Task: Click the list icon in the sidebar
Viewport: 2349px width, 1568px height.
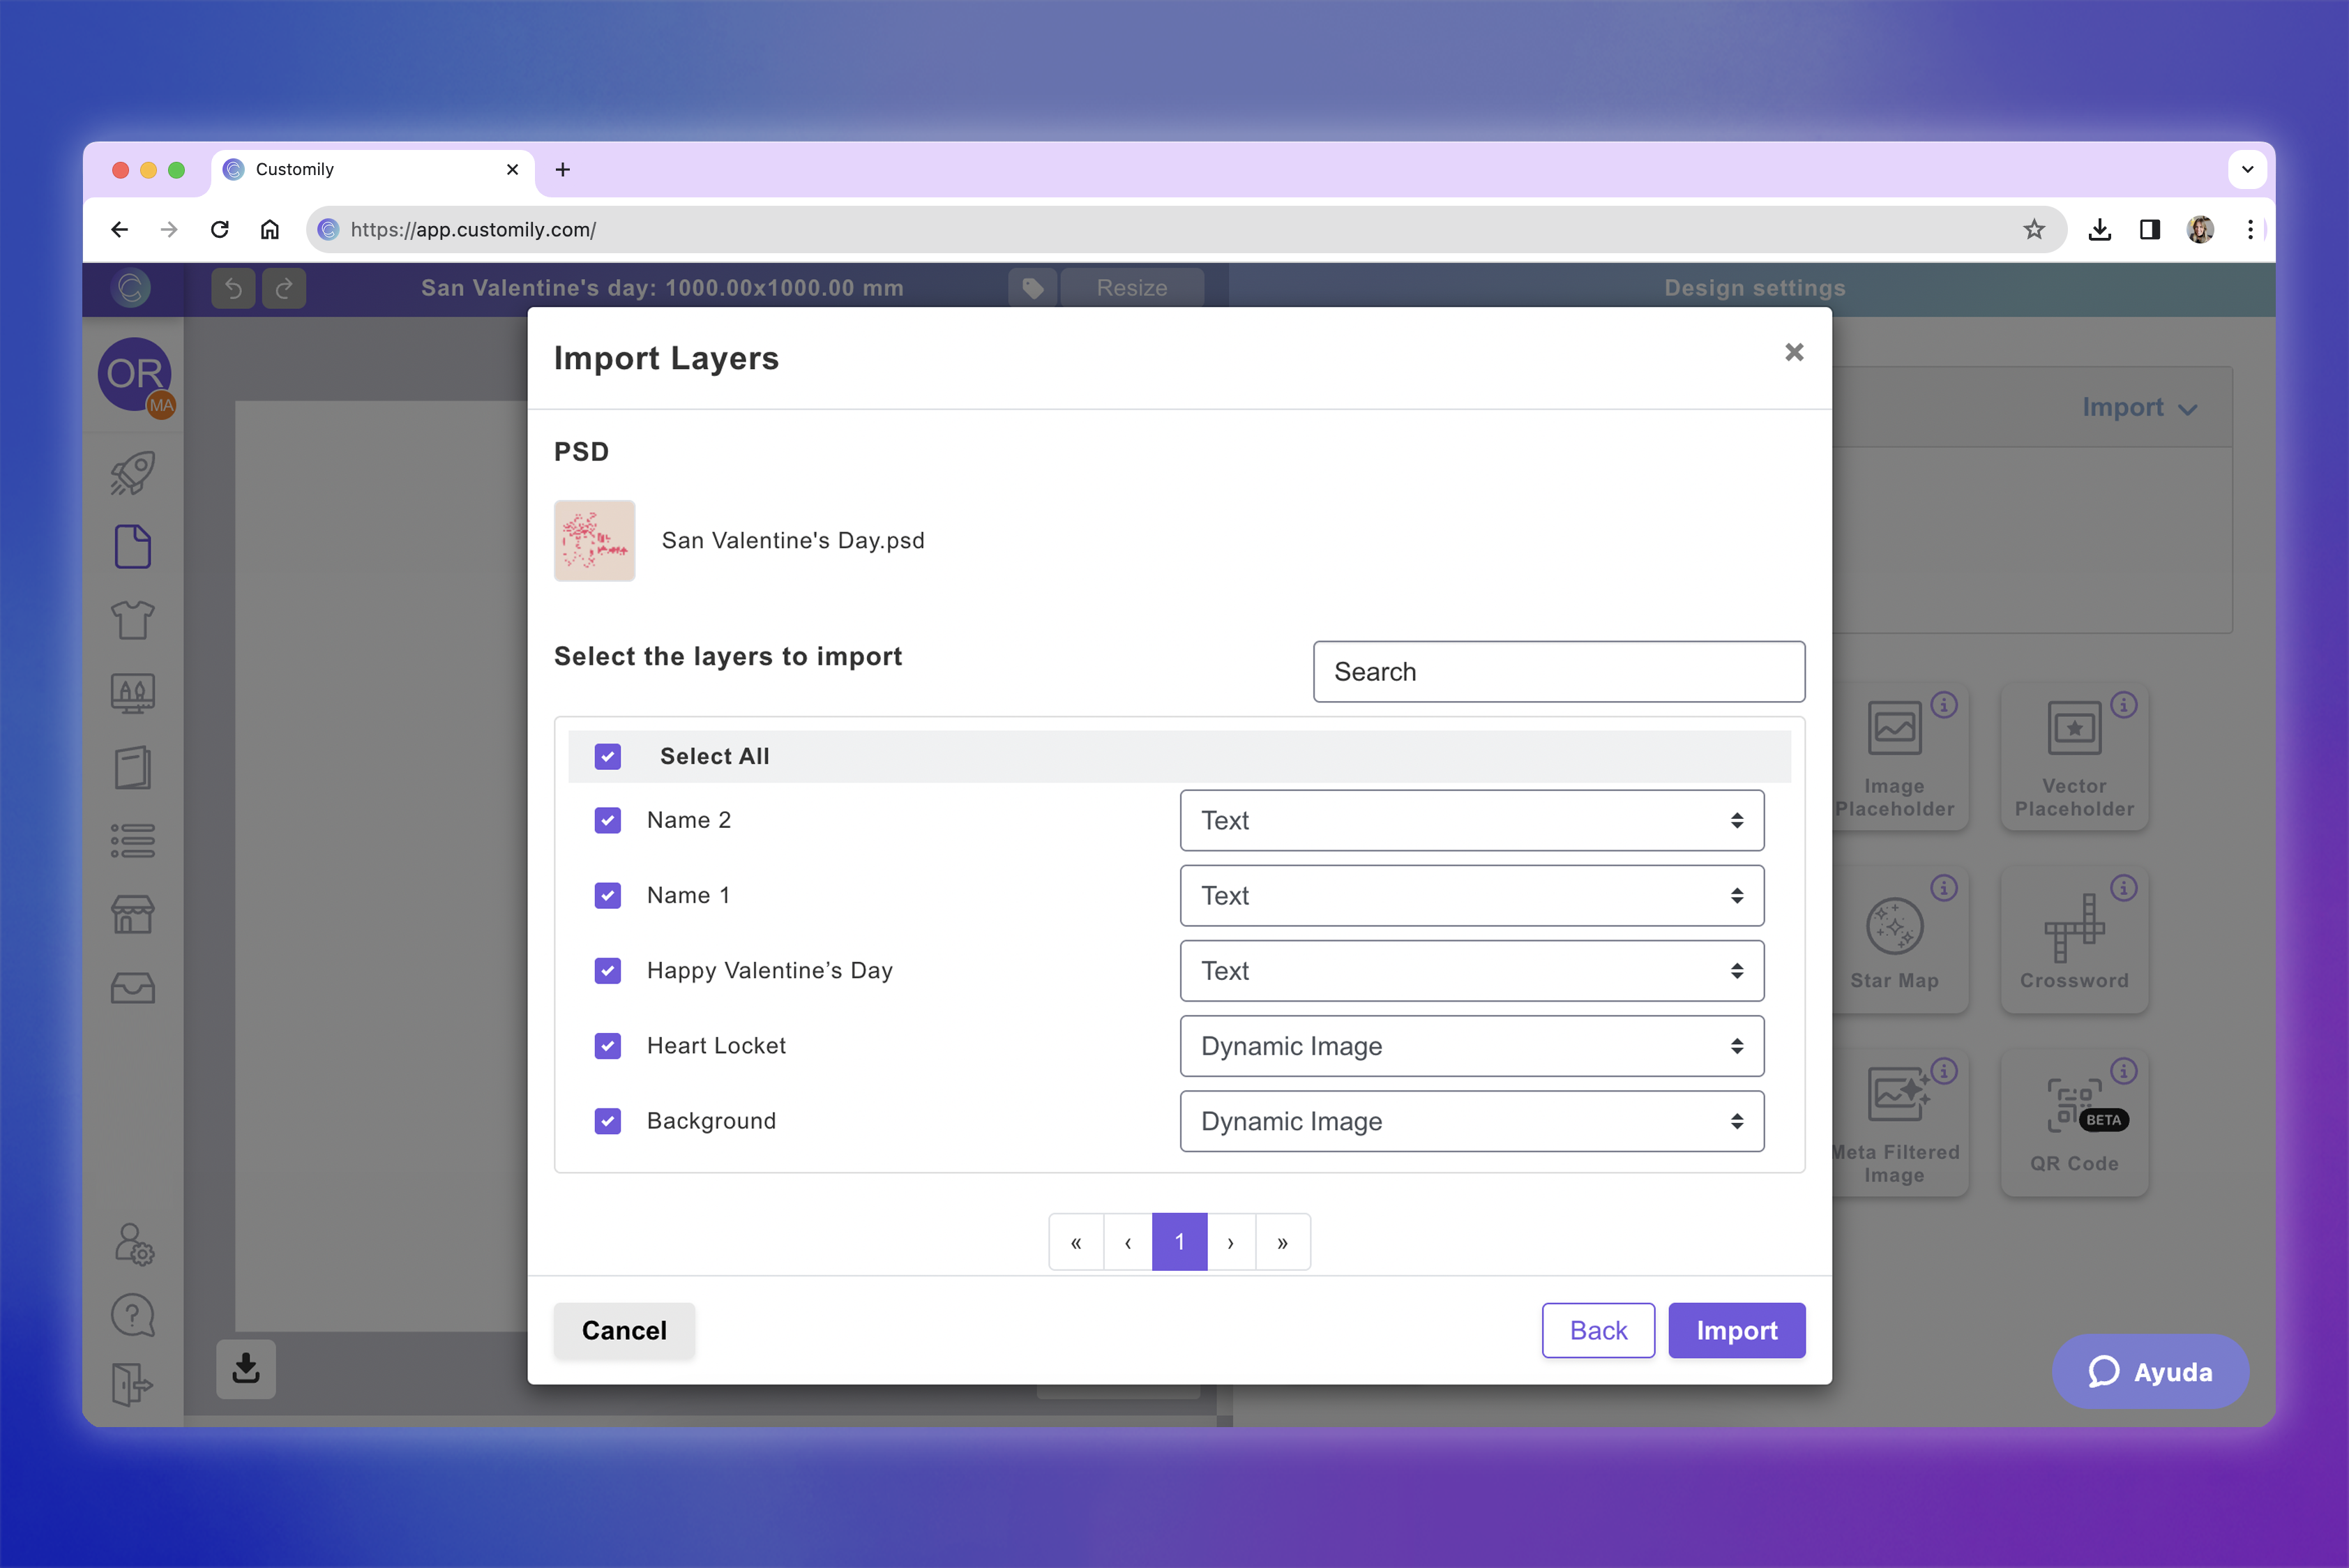Action: 133,841
